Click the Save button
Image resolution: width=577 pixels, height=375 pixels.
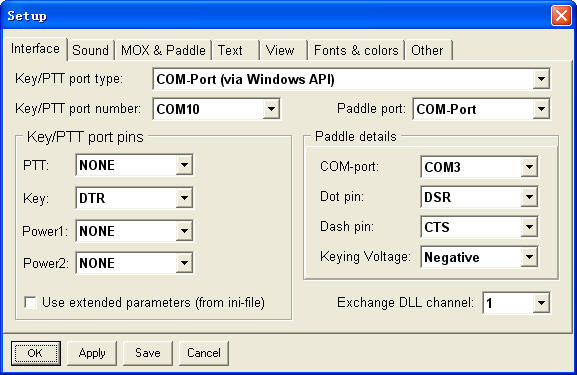148,353
